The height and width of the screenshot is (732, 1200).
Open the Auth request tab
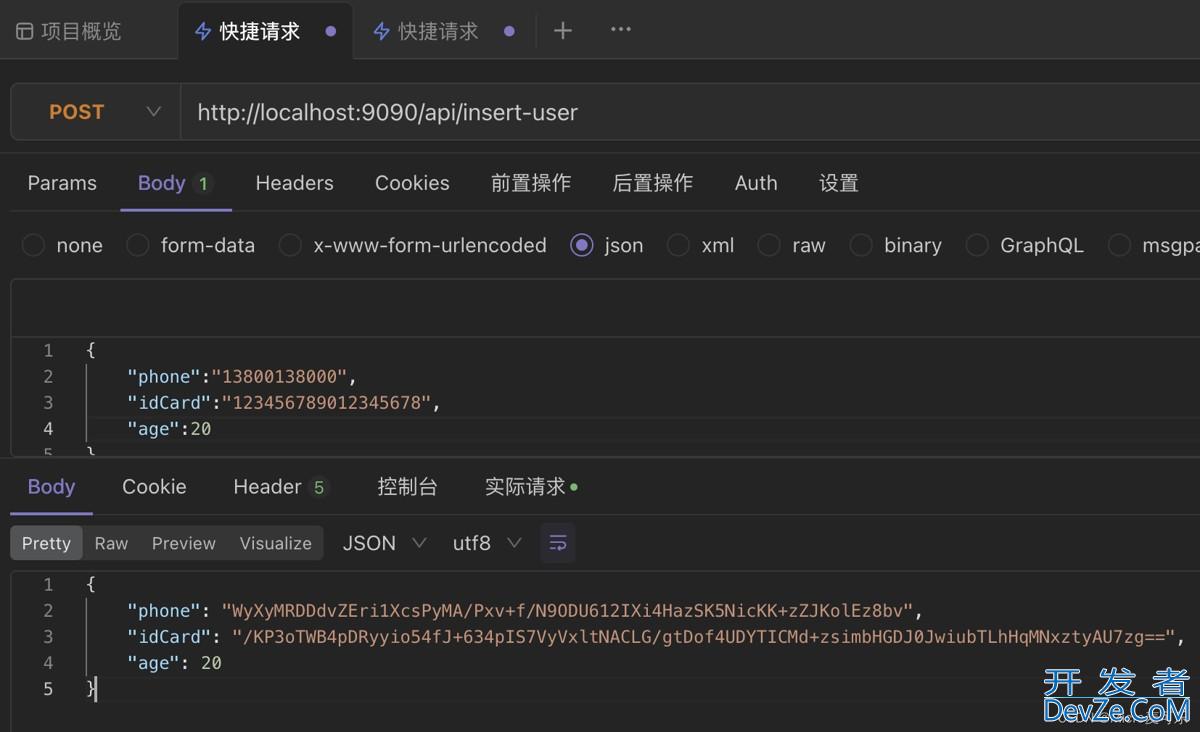point(755,183)
